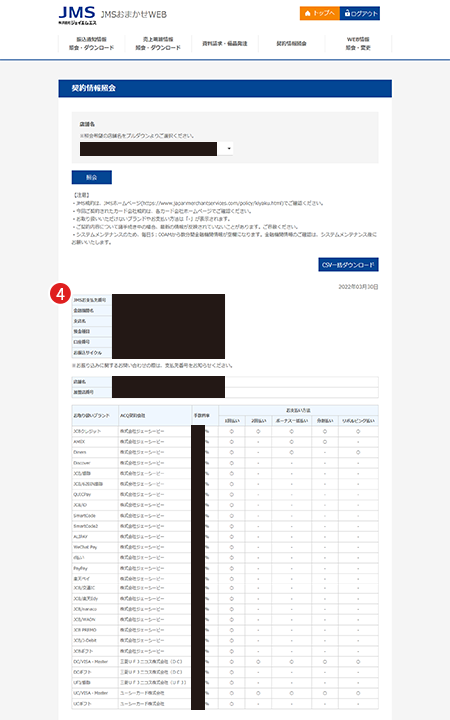
Task: Open WEB情報 照会・変更 menu
Action: 358,44
